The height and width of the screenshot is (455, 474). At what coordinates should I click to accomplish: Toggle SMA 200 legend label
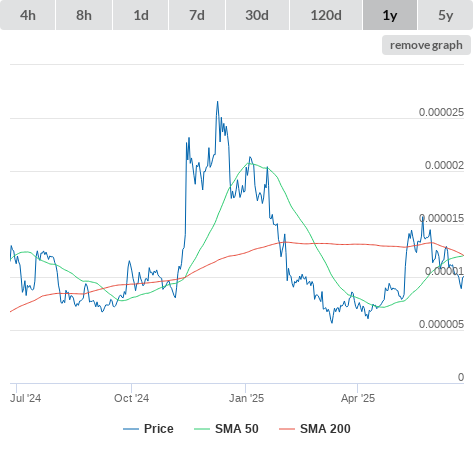pos(325,429)
